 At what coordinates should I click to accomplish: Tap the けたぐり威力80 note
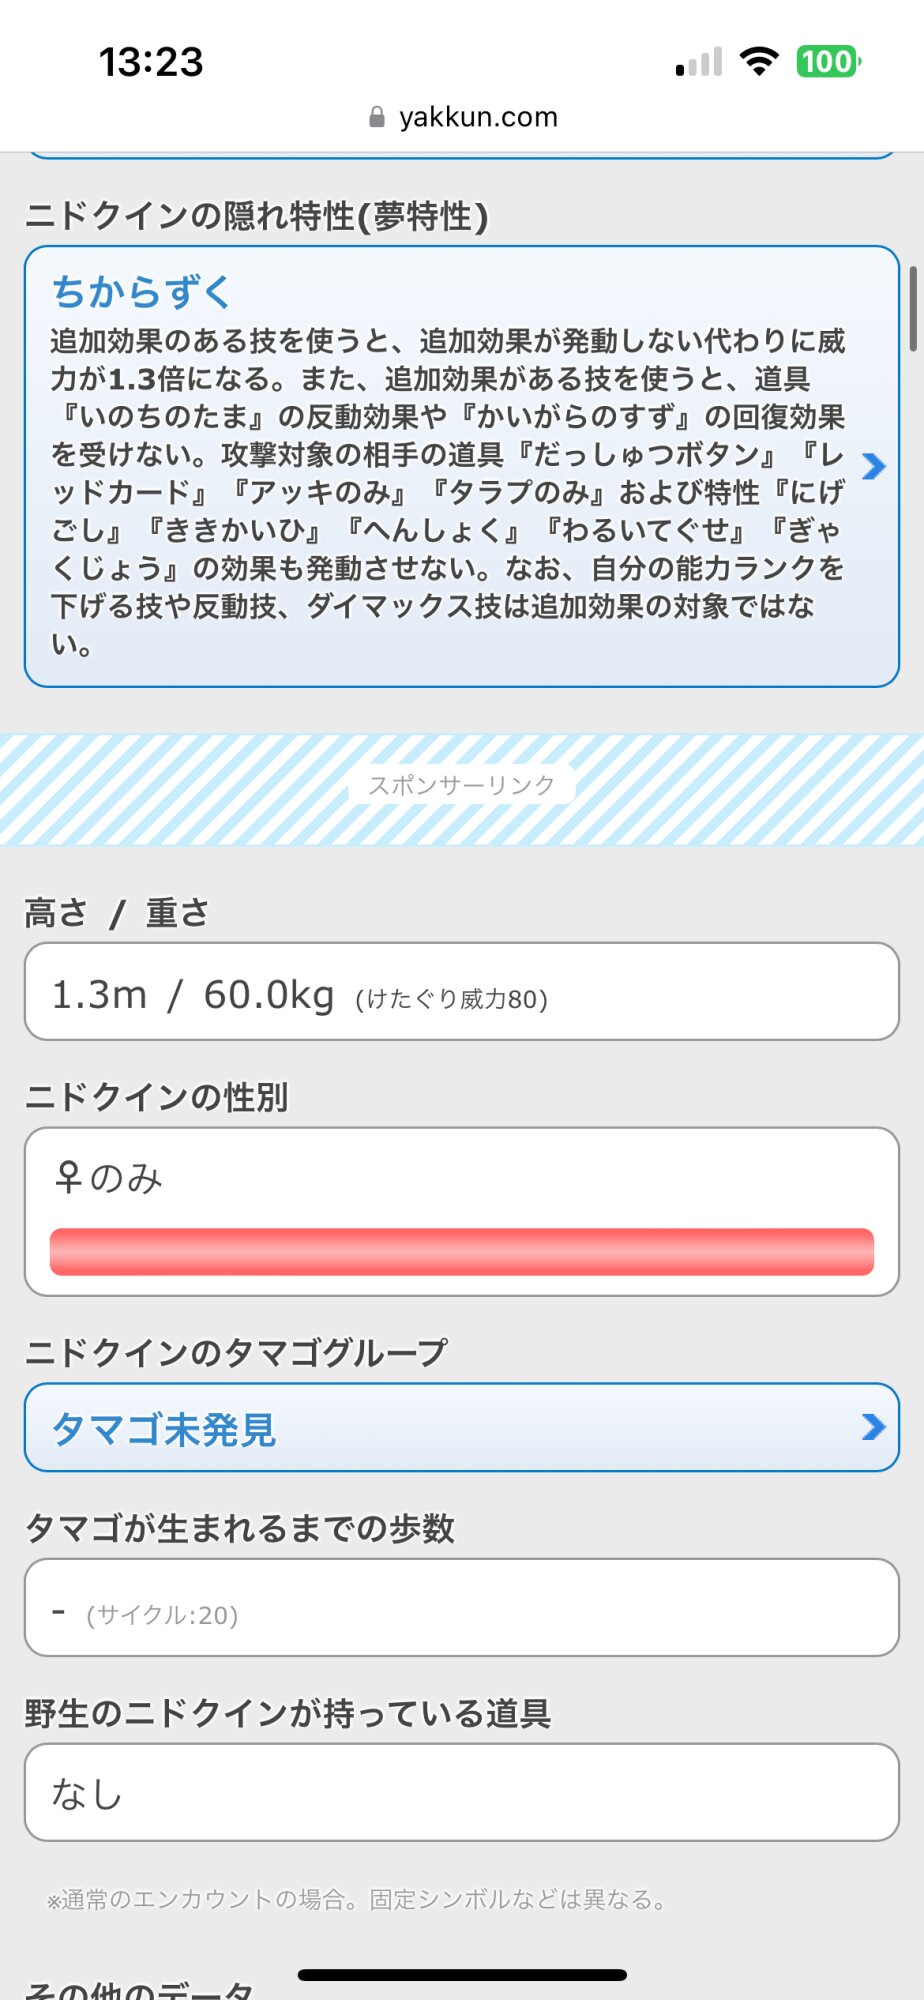click(451, 999)
